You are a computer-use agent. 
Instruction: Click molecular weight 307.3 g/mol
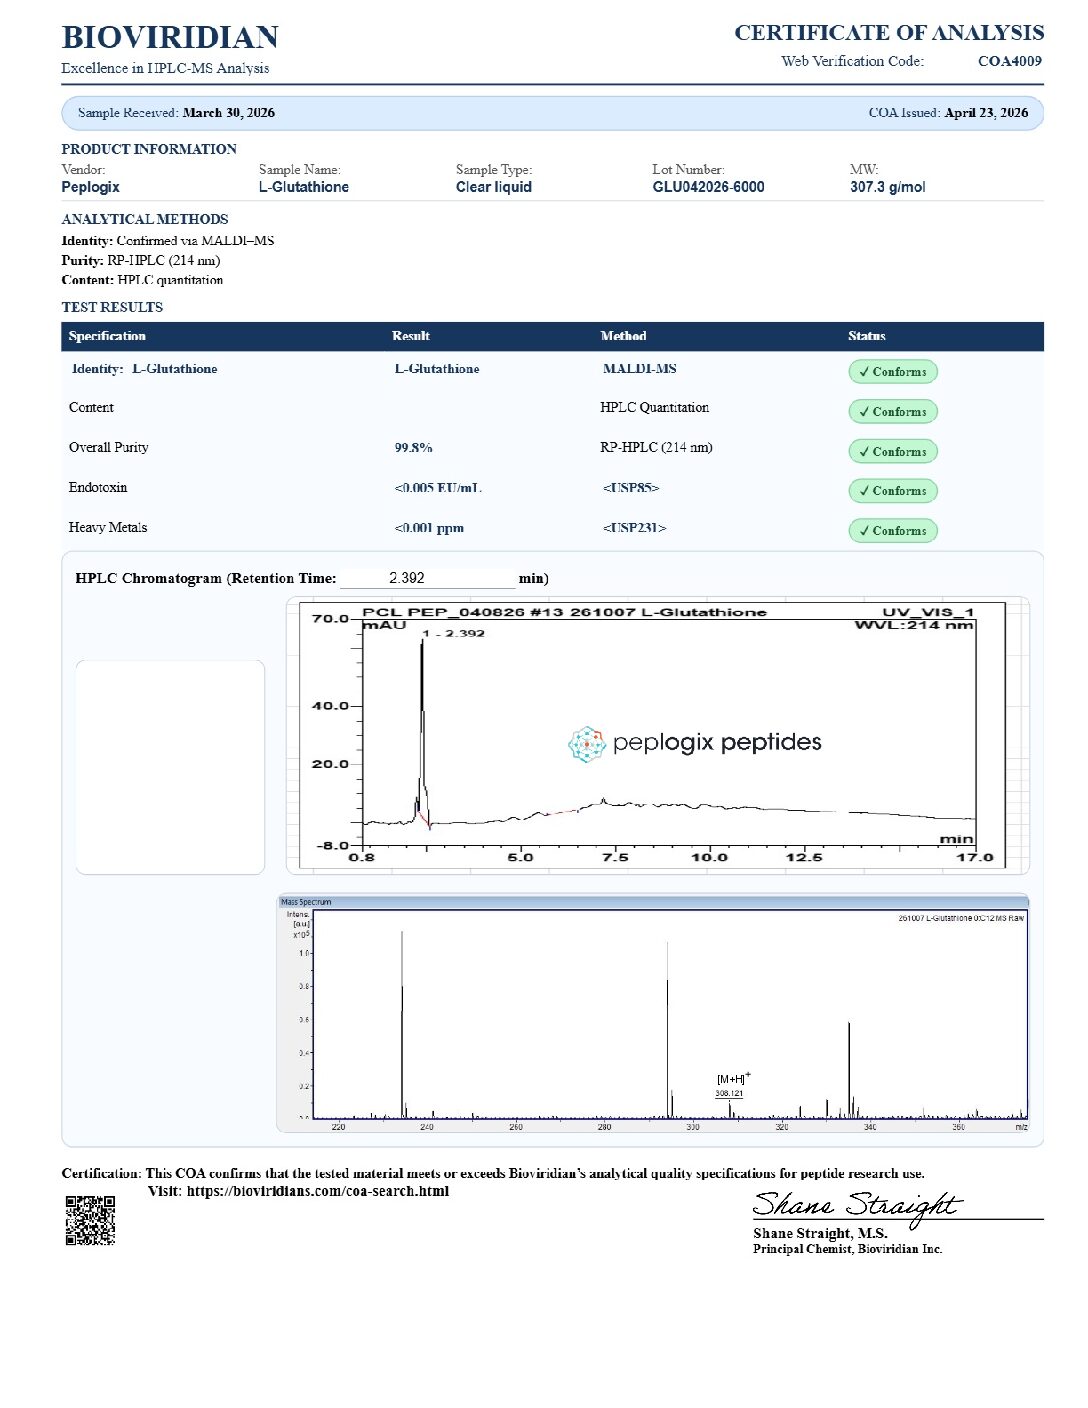pos(888,187)
